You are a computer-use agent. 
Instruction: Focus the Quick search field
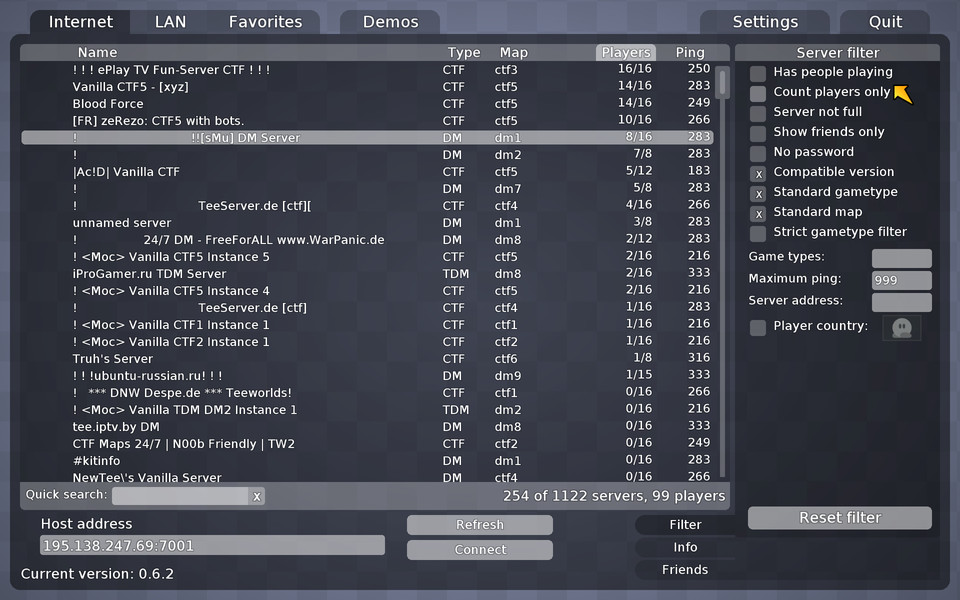180,497
